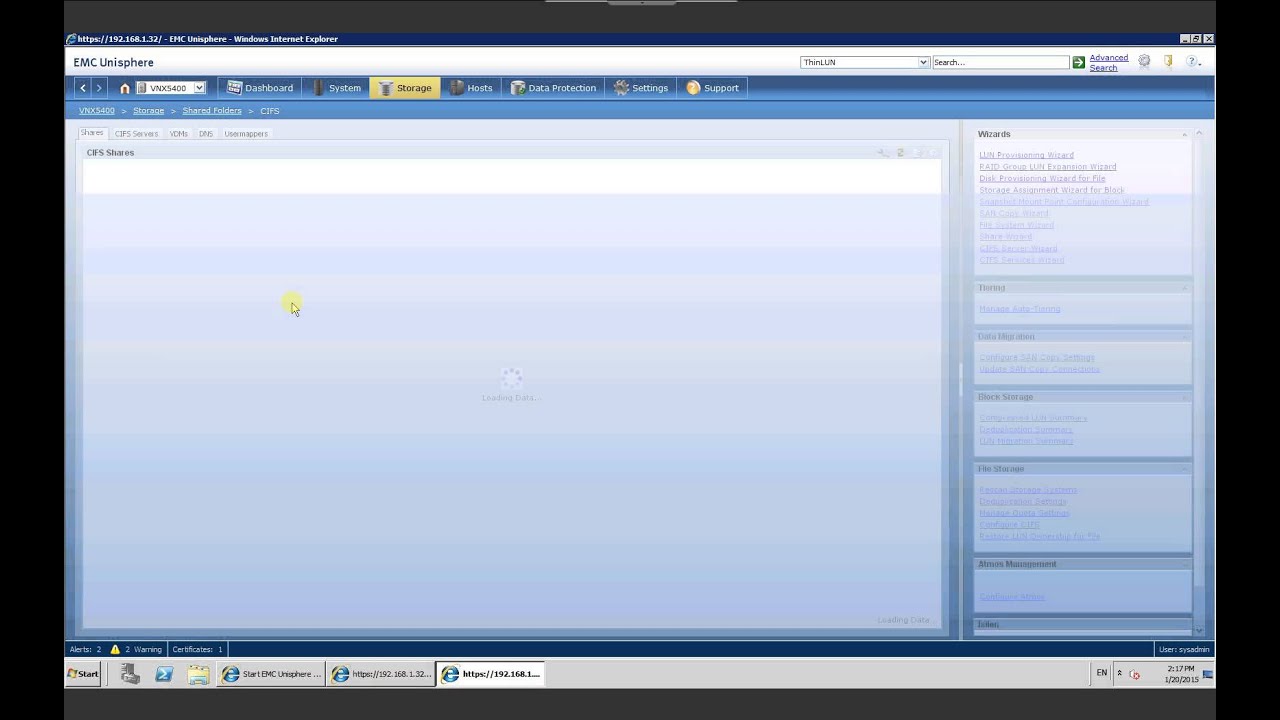1280x720 pixels.
Task: Switch to the CIFS Servers tab
Action: tap(136, 133)
